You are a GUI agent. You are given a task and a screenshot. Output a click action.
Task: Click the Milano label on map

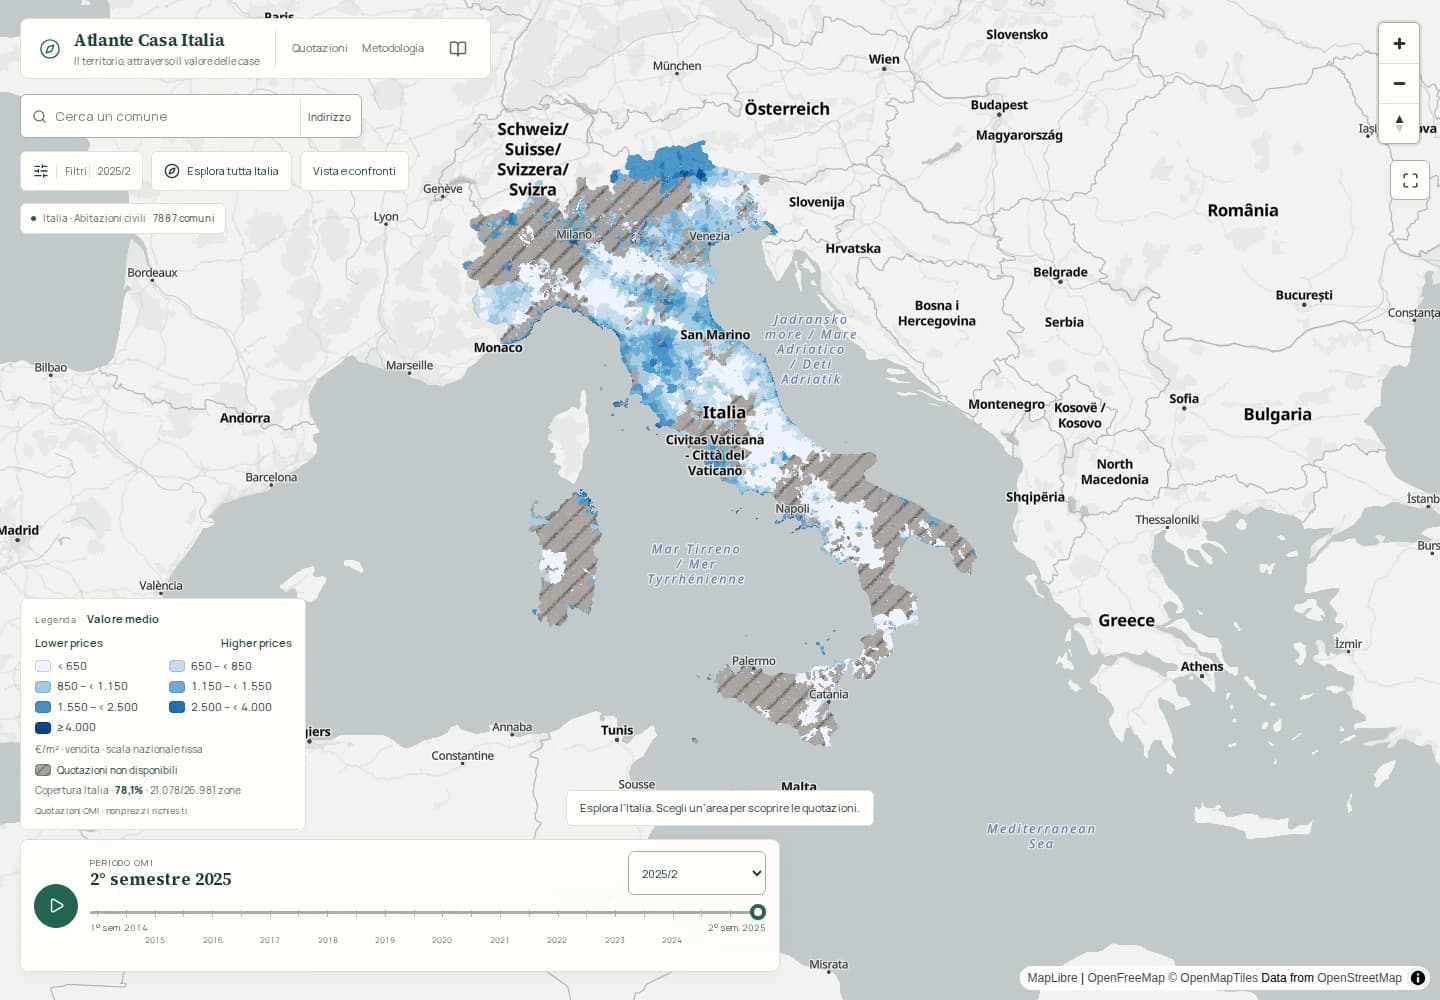tap(574, 234)
